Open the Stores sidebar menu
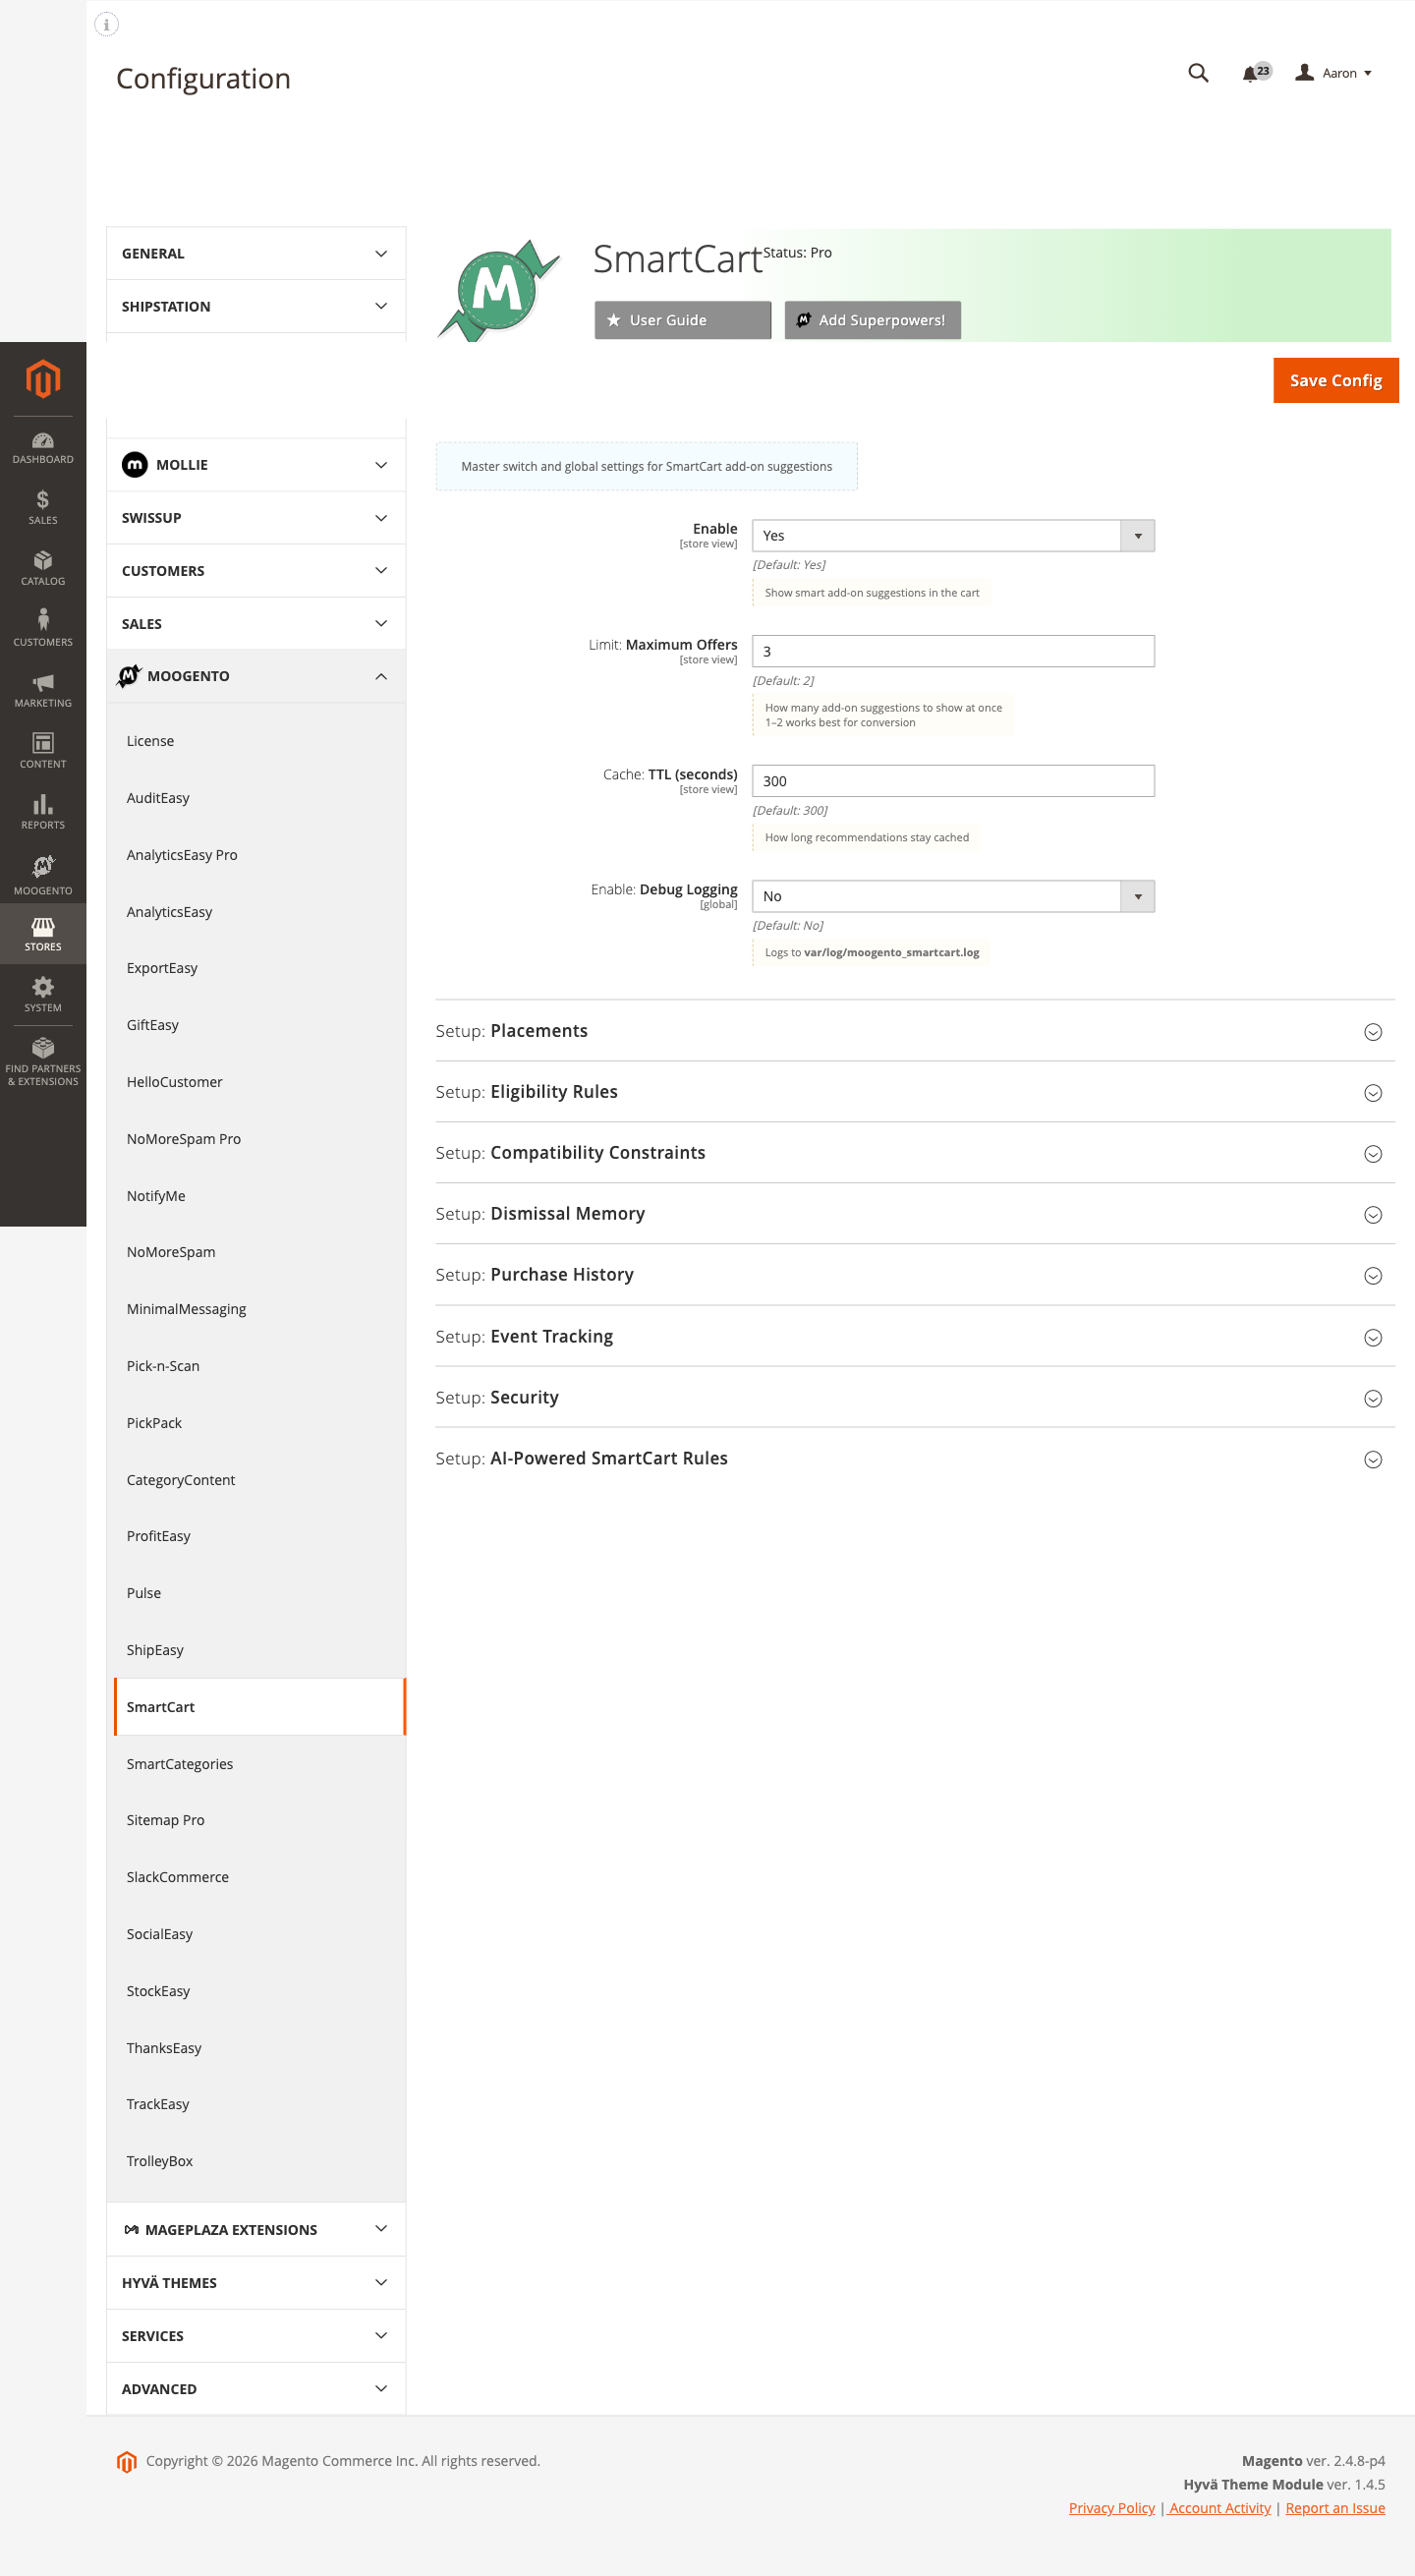 pos(43,934)
